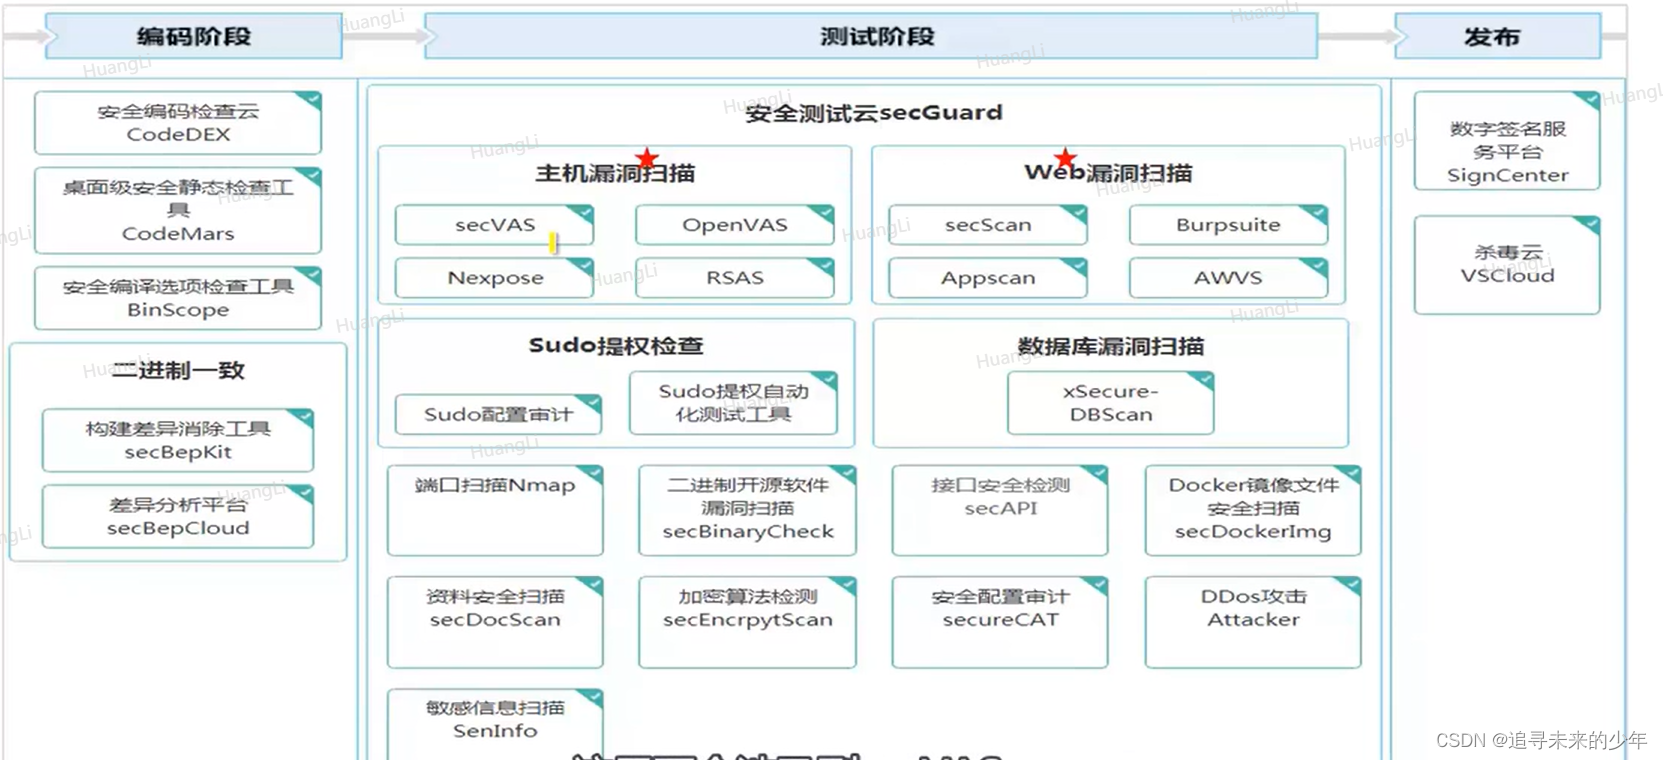Select the secBepCloud 差异分析平台 box
The image size is (1663, 760).
pos(178,516)
